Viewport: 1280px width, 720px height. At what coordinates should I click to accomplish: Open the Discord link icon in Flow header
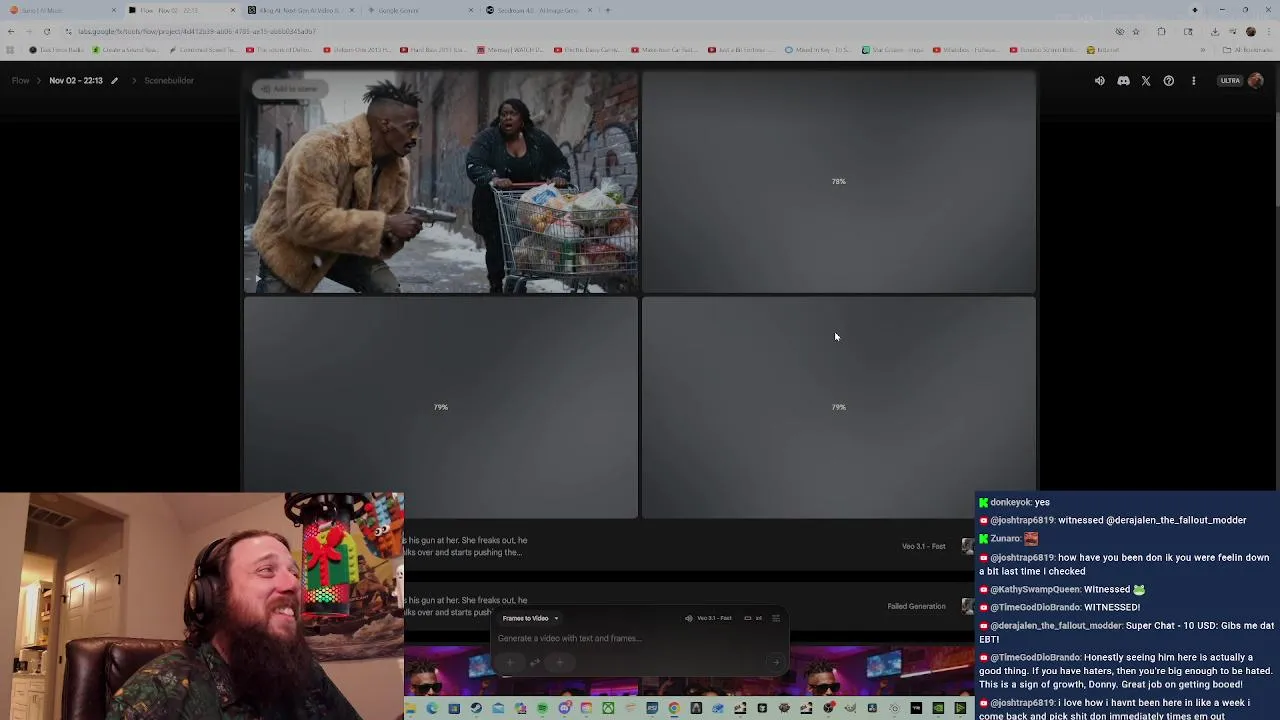coord(1123,81)
